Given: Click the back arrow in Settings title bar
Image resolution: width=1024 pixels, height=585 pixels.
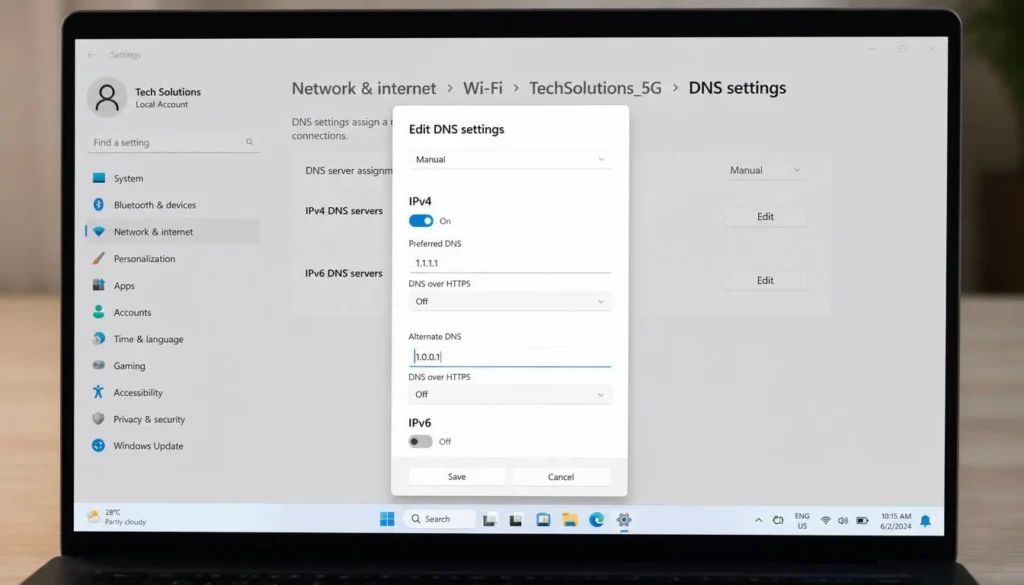Looking at the screenshot, I should tap(91, 55).
